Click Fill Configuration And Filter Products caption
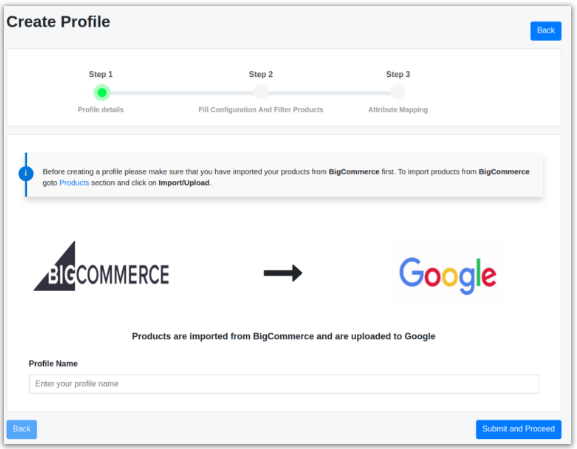The width and height of the screenshot is (577, 449). (x=261, y=110)
